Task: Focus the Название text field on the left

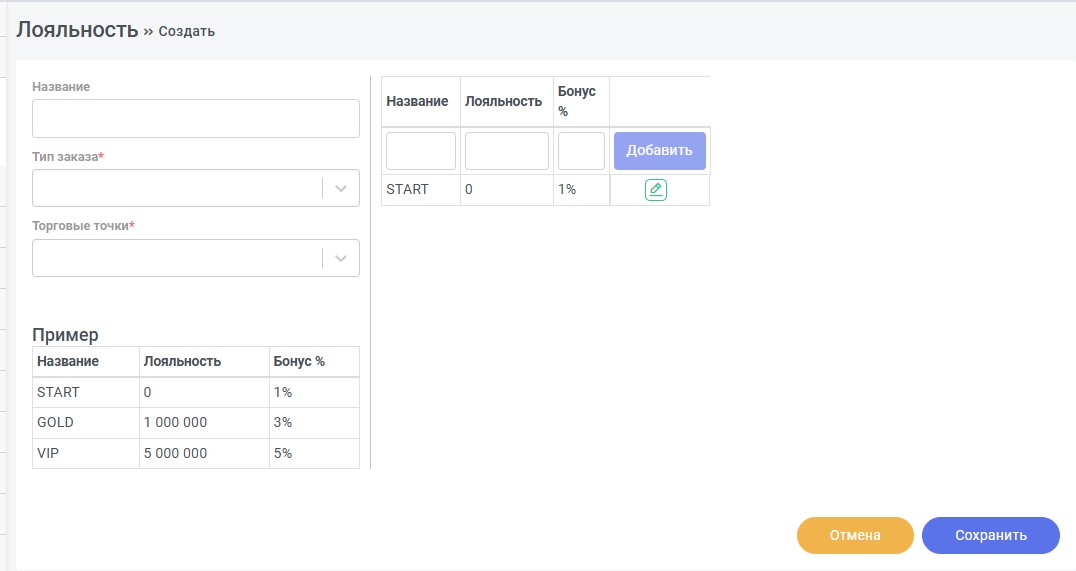Action: pyautogui.click(x=196, y=119)
